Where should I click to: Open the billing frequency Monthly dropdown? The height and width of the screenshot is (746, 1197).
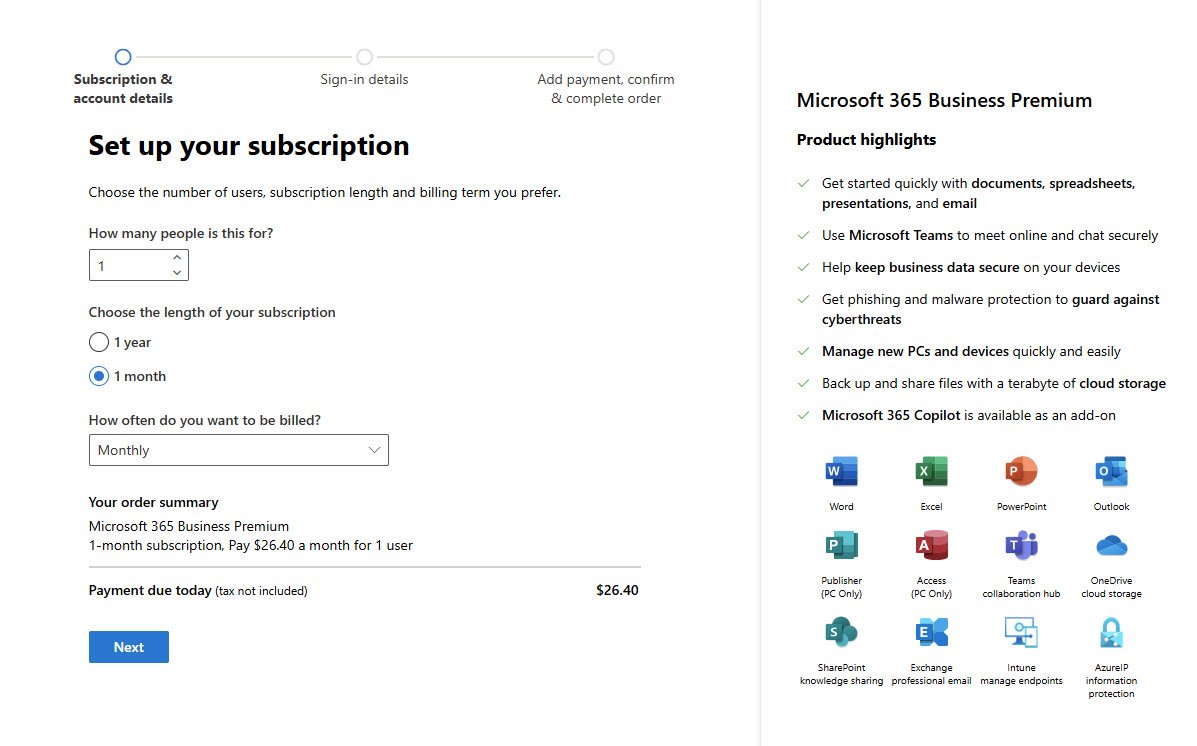tap(238, 450)
